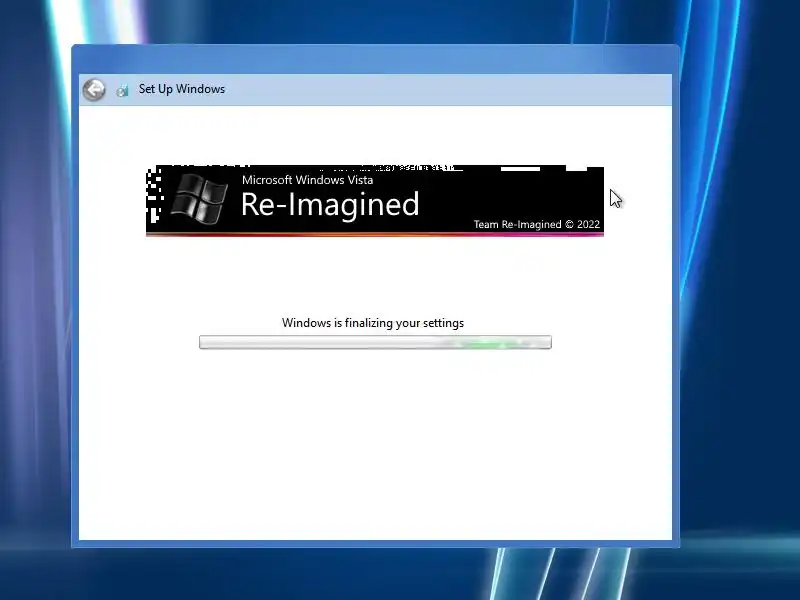Click the finalizing settings progress bar
Viewport: 800px width, 600px height.
(375, 342)
